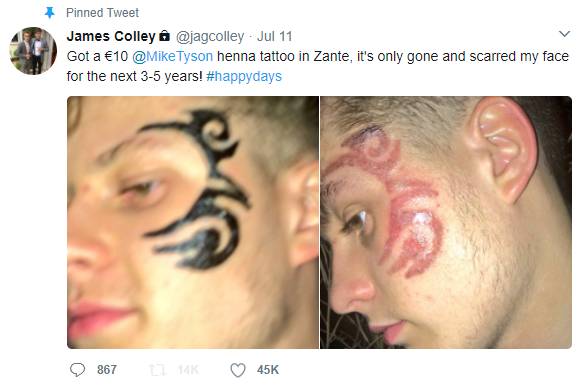
Task: Click the @MikeTyson mention link
Action: (x=172, y=56)
